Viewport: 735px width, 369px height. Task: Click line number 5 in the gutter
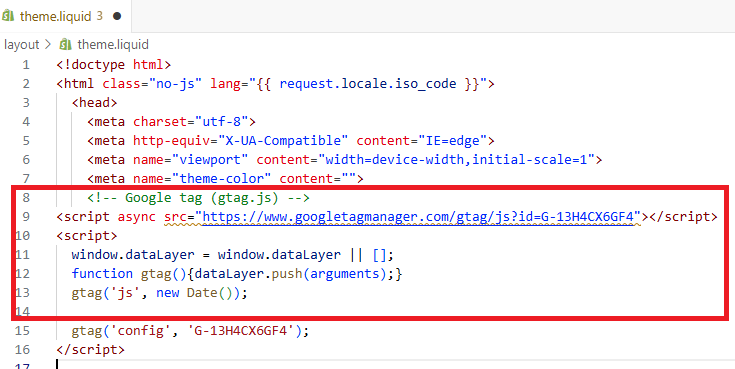click(x=26, y=140)
